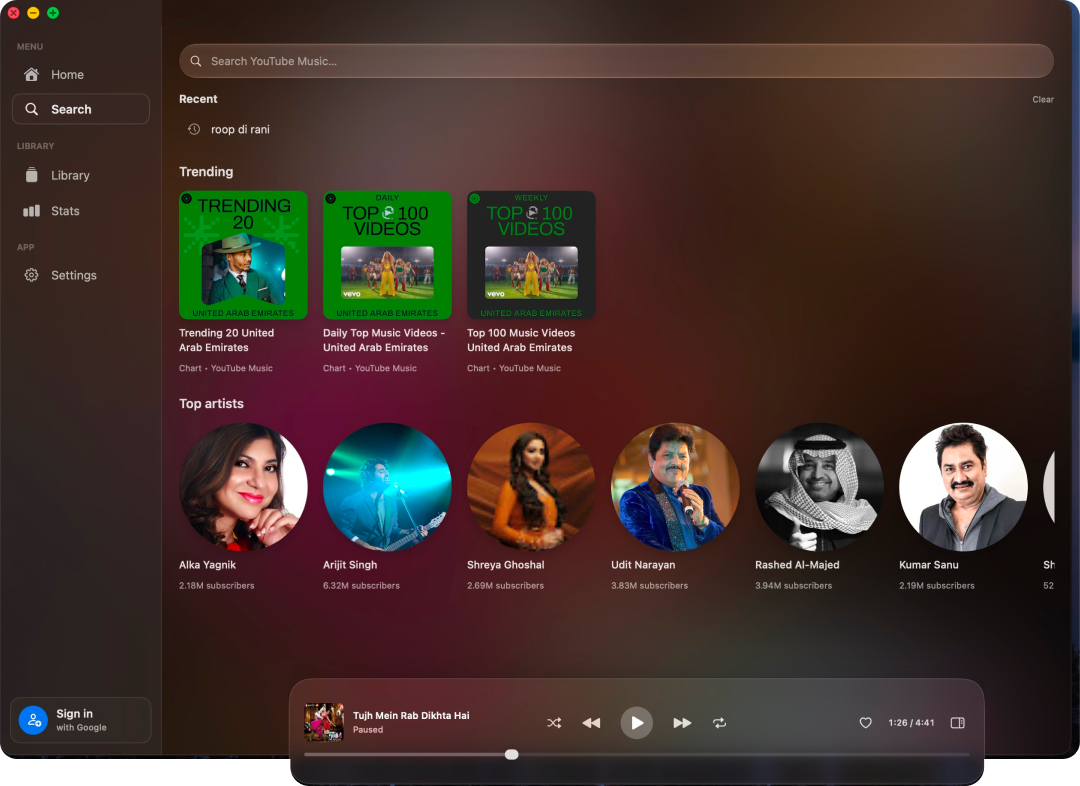This screenshot has width=1080, height=786.
Task: Open Arijit Singh artist photo
Action: 387,487
